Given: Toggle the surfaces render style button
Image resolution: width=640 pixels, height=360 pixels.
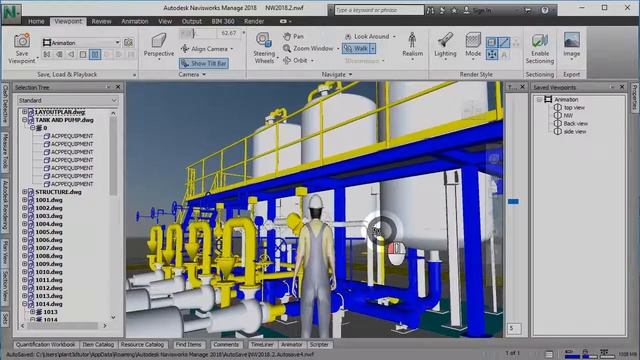Looking at the screenshot, I should tap(492, 42).
